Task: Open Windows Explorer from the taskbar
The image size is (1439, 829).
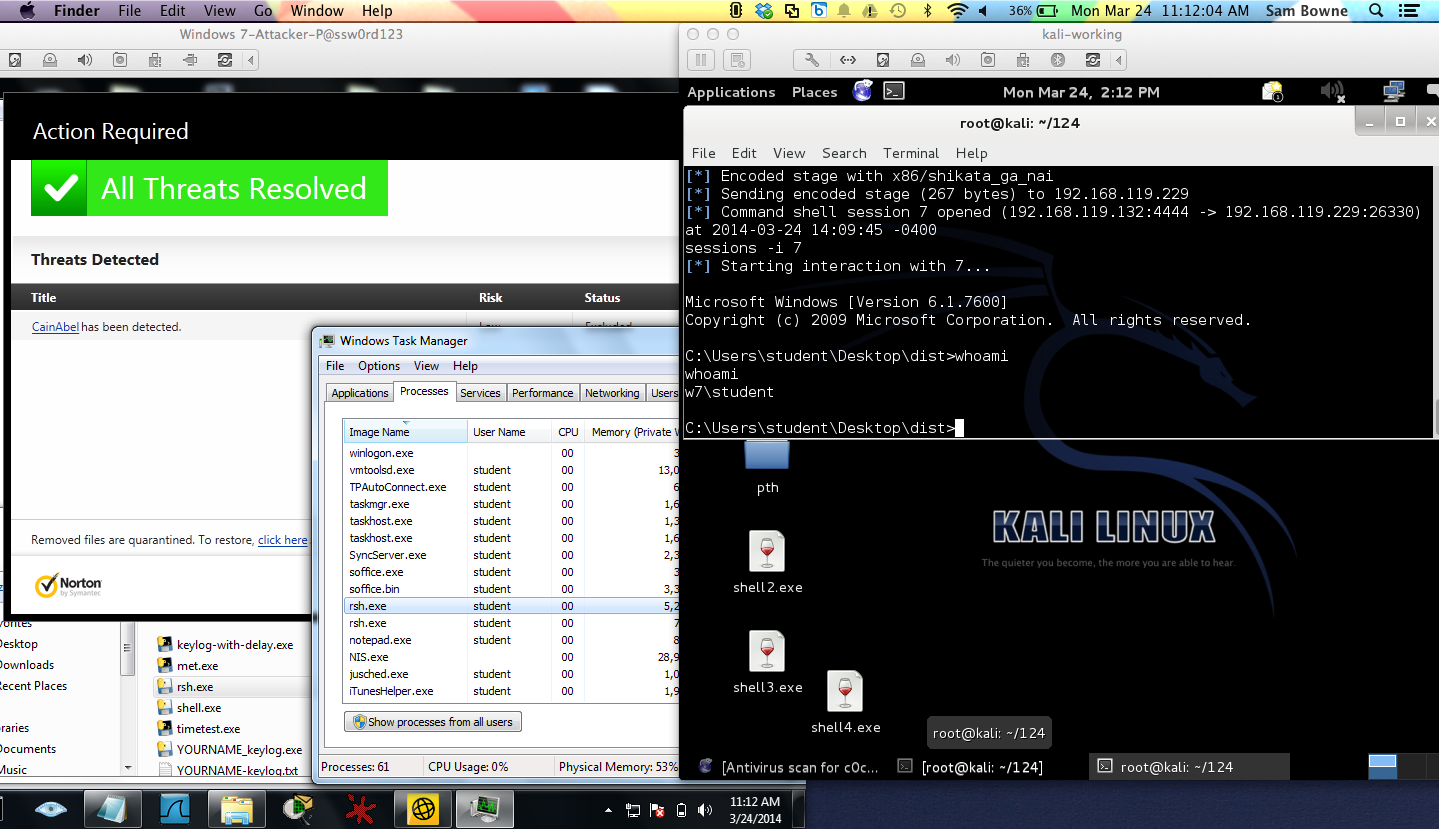Action: pyautogui.click(x=239, y=809)
